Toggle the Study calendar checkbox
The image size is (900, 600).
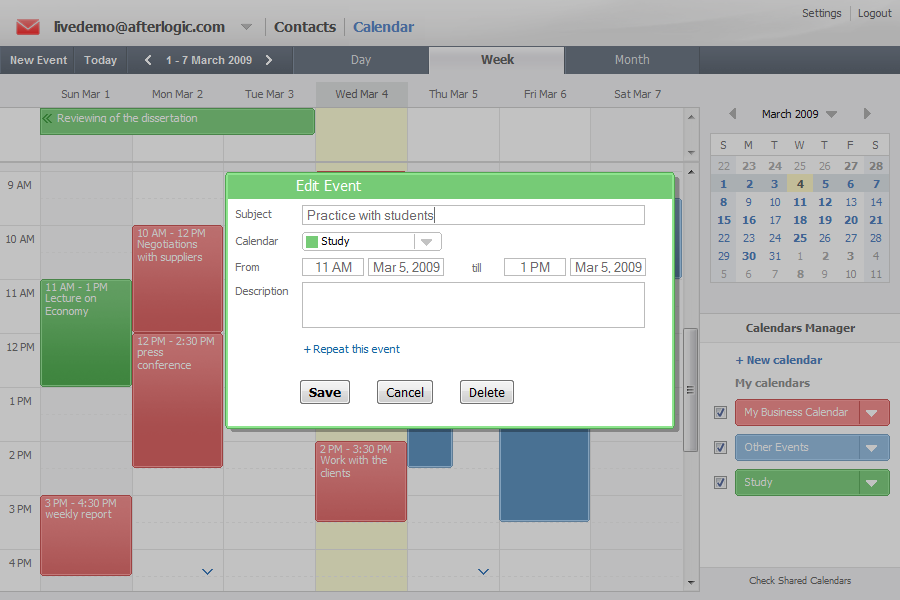720,483
